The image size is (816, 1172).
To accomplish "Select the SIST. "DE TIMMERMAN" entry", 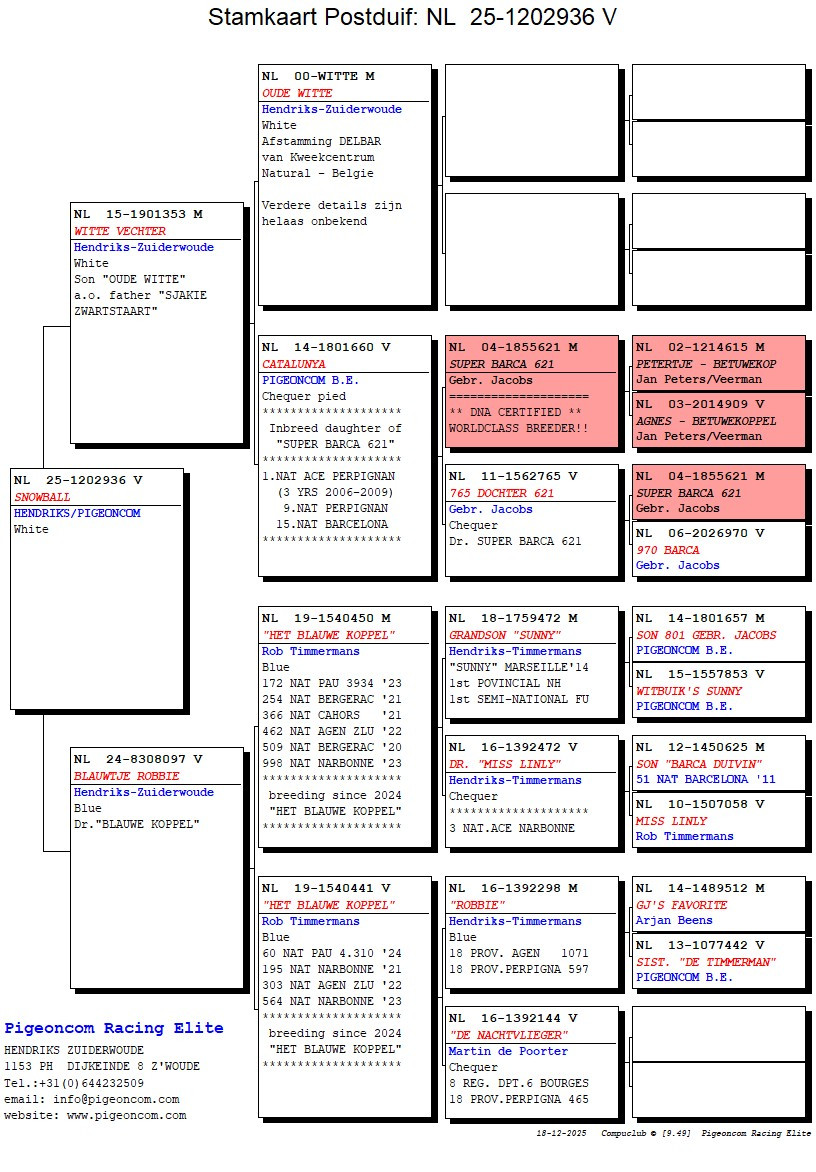I will (x=718, y=961).
